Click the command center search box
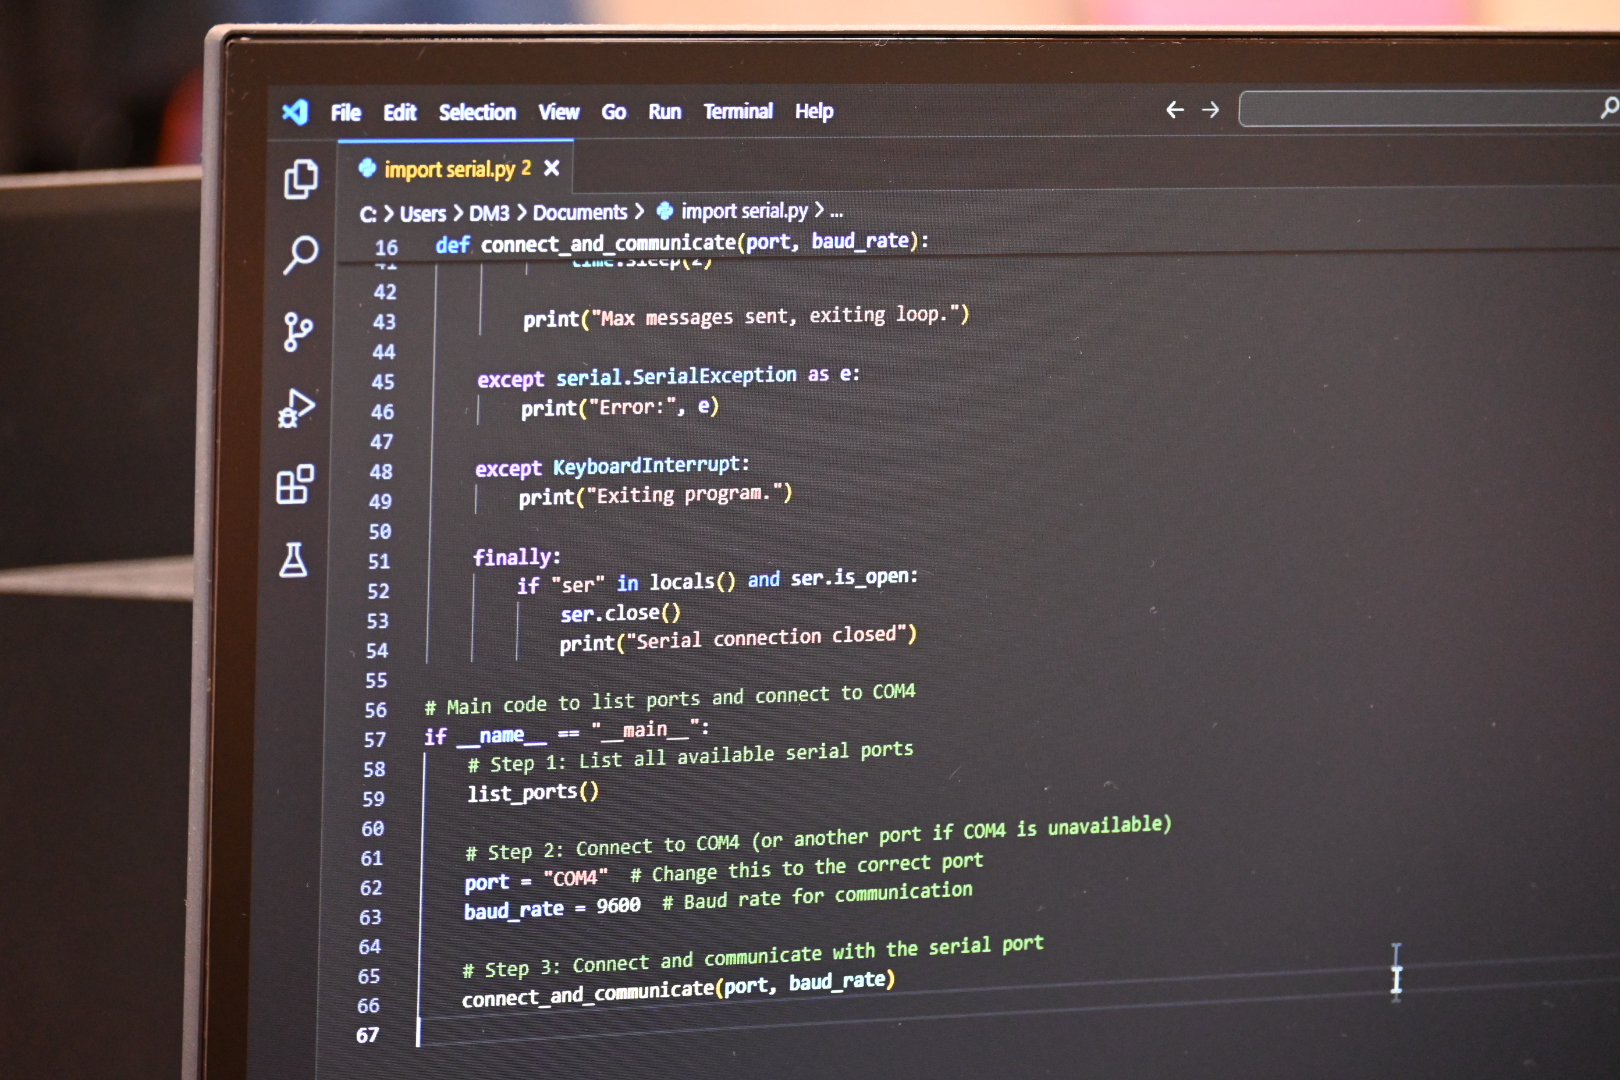 click(1420, 109)
